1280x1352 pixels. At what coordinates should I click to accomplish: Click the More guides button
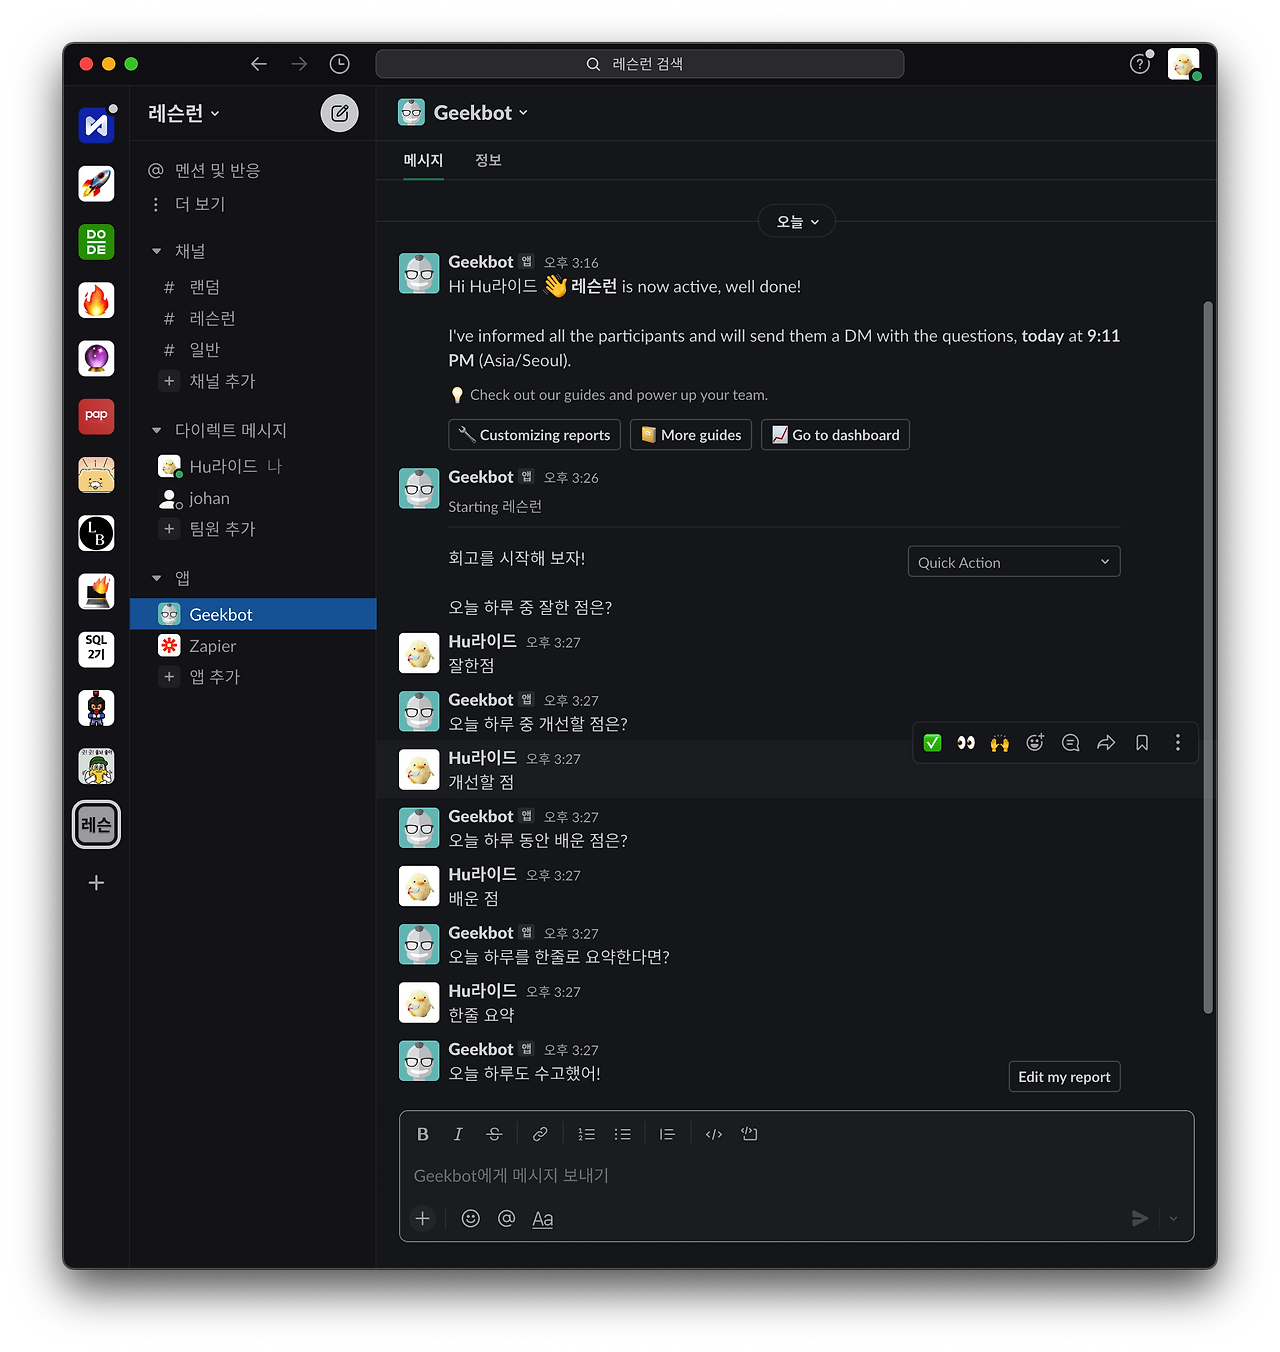[x=691, y=435]
